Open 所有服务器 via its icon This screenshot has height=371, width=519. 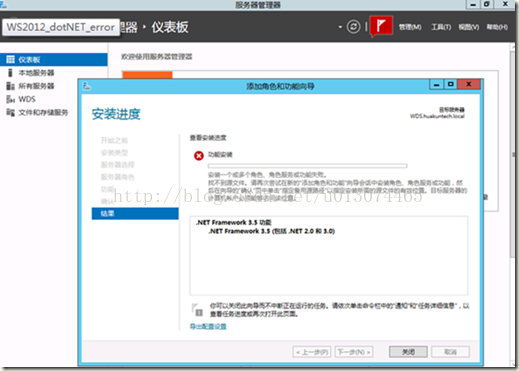tap(10, 86)
